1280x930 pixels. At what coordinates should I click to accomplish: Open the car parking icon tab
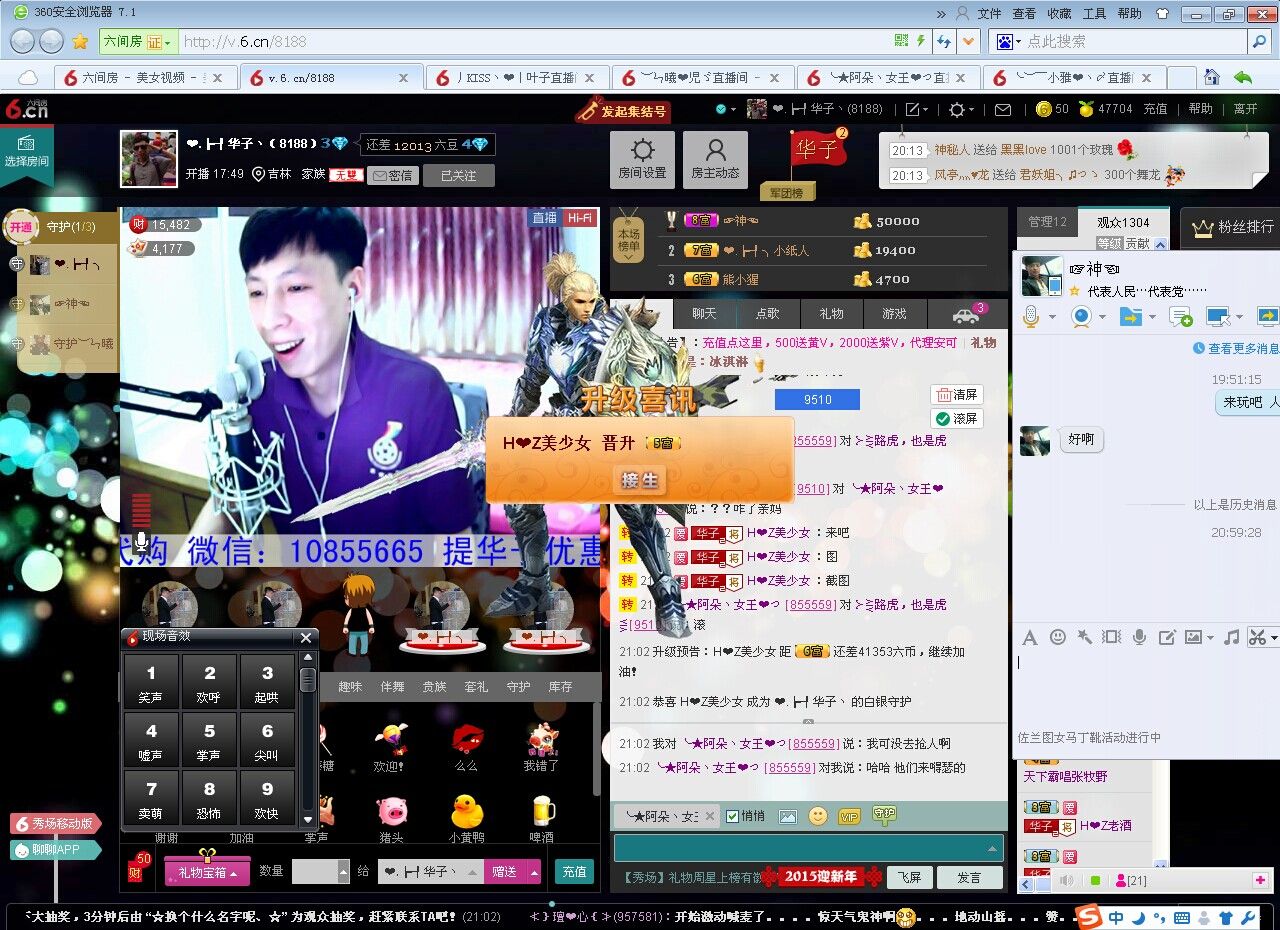(966, 315)
